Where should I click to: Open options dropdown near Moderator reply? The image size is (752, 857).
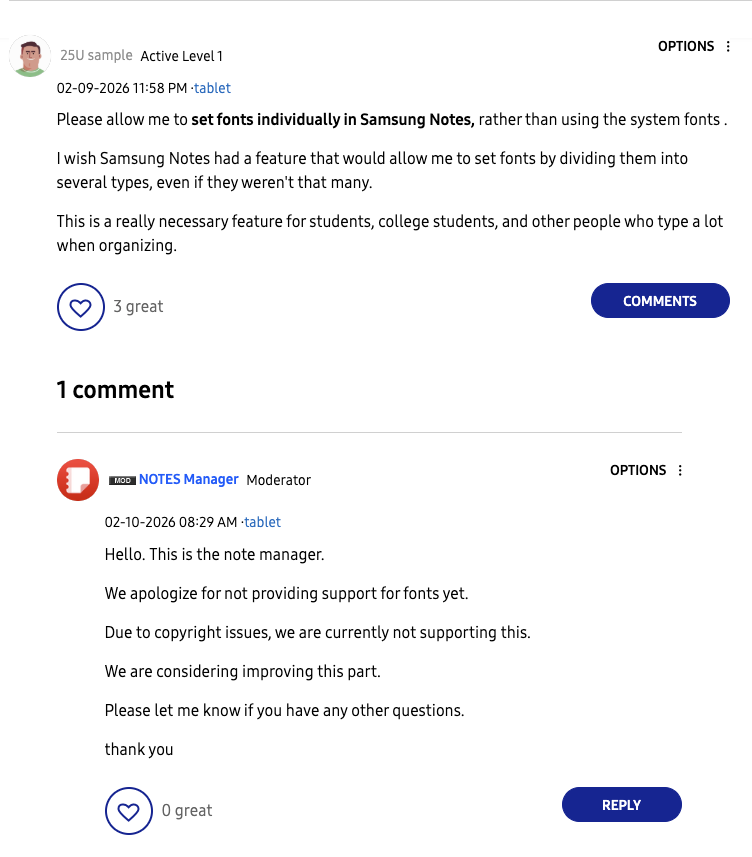click(x=638, y=470)
